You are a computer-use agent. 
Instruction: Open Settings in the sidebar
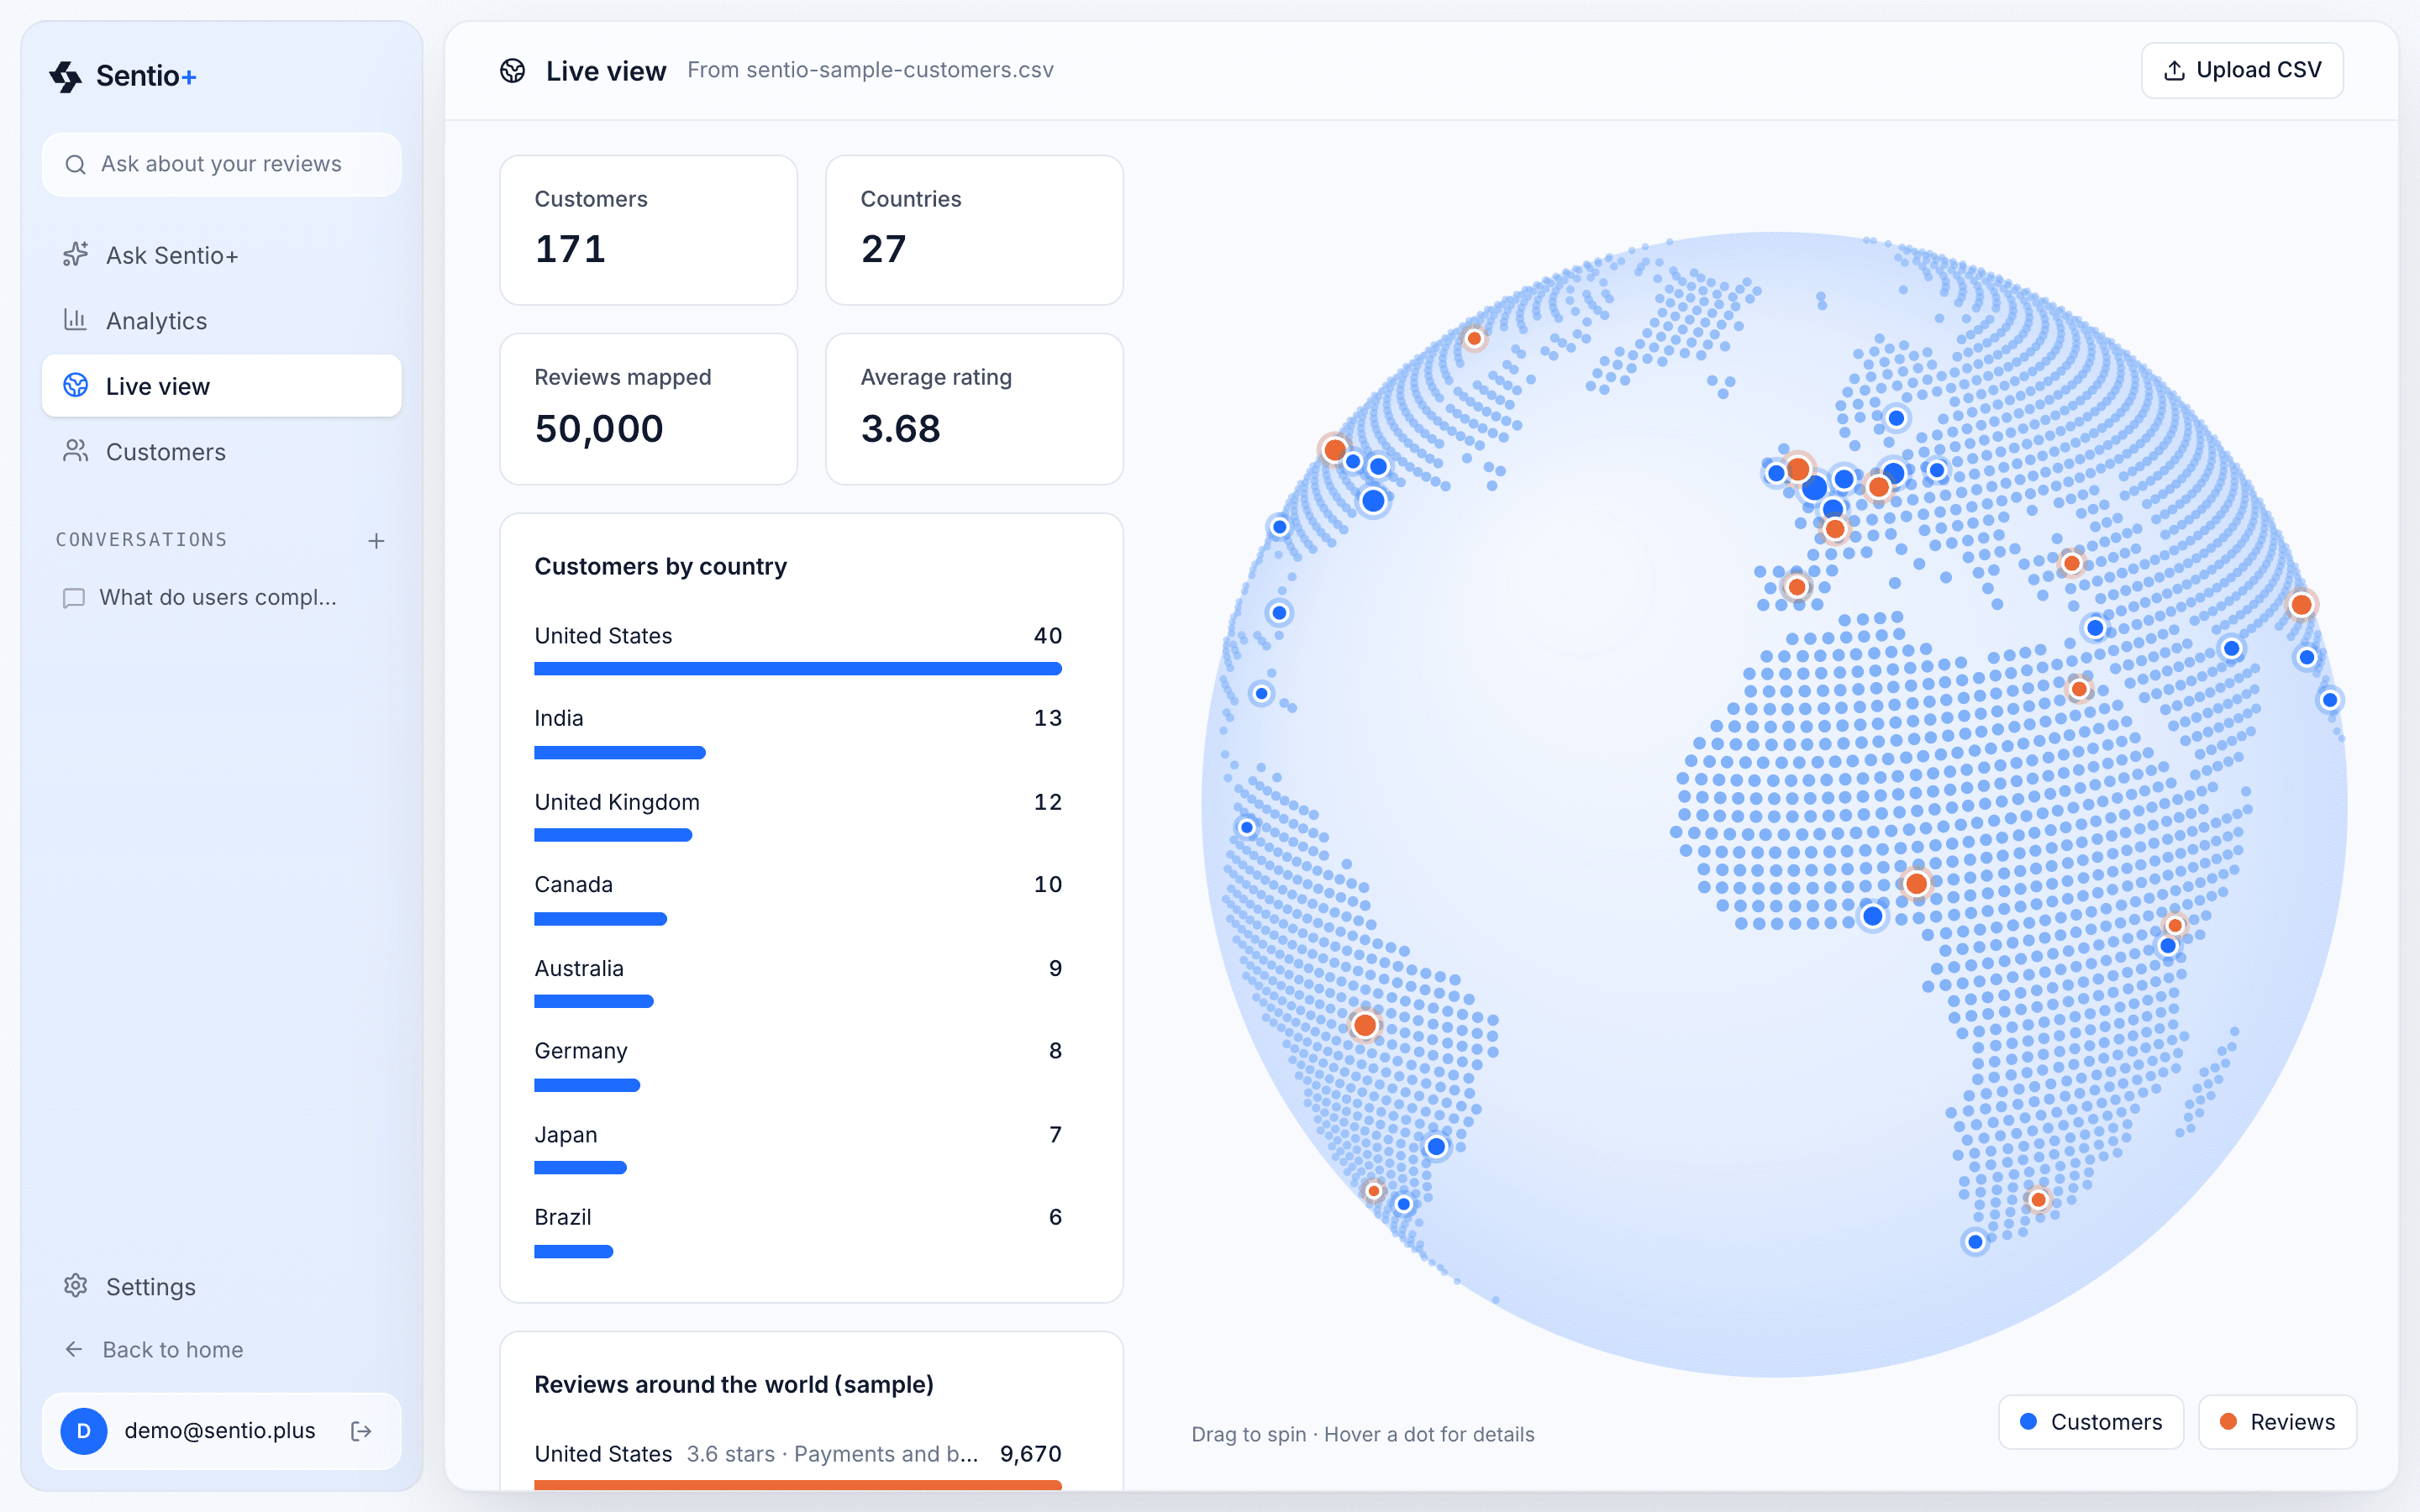coord(222,1286)
